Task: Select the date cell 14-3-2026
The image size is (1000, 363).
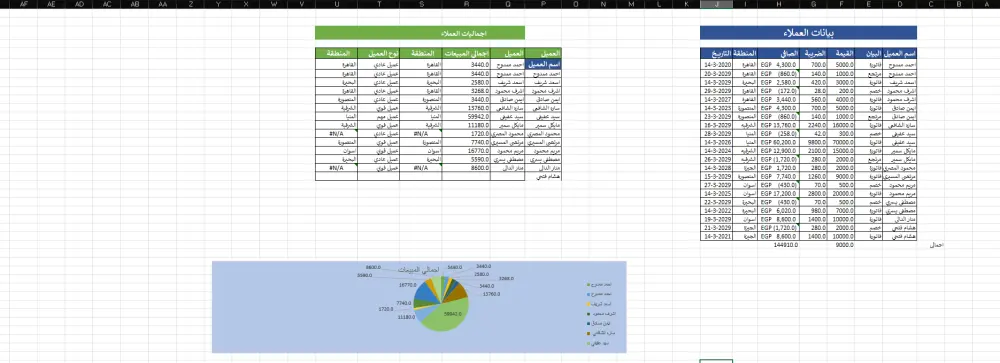Action: pos(717,142)
